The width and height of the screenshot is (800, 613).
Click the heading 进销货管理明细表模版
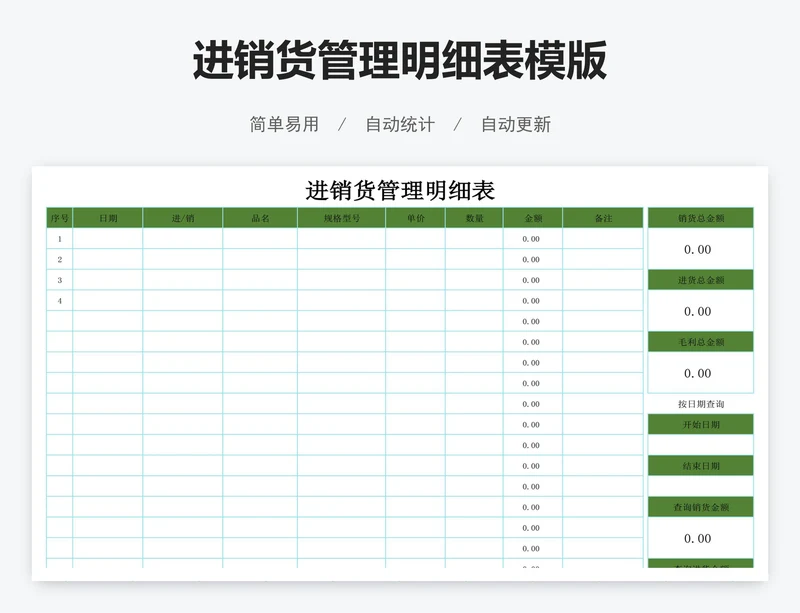tap(399, 60)
